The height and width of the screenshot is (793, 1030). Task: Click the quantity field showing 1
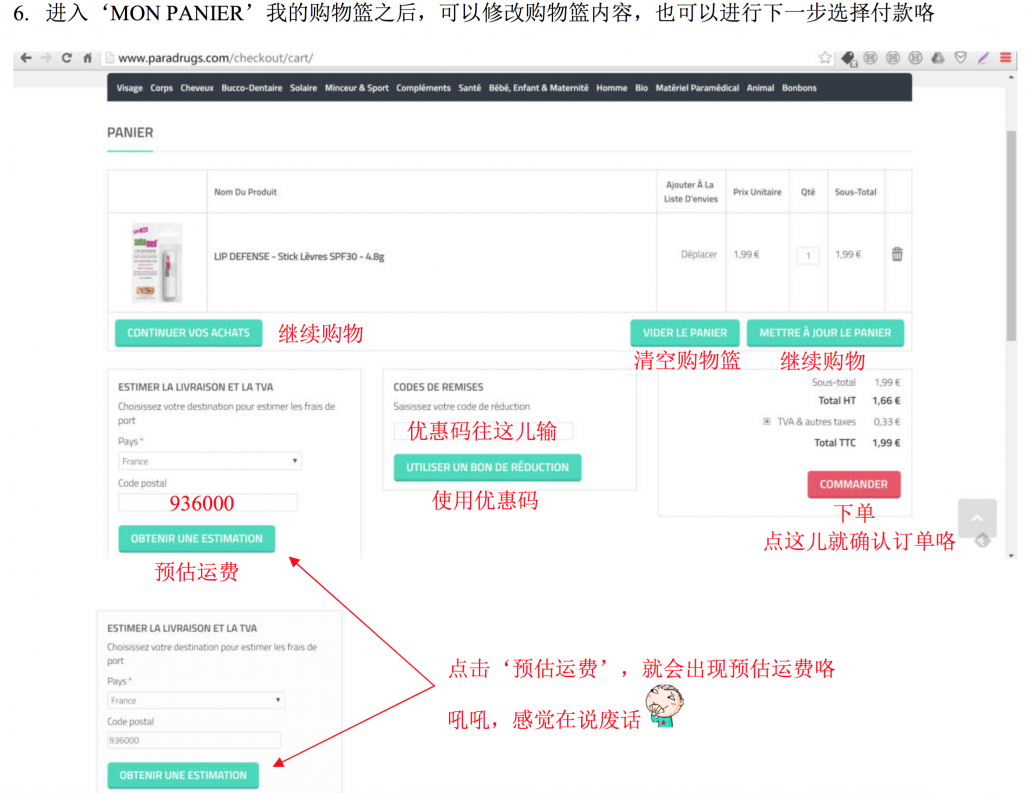click(x=807, y=256)
